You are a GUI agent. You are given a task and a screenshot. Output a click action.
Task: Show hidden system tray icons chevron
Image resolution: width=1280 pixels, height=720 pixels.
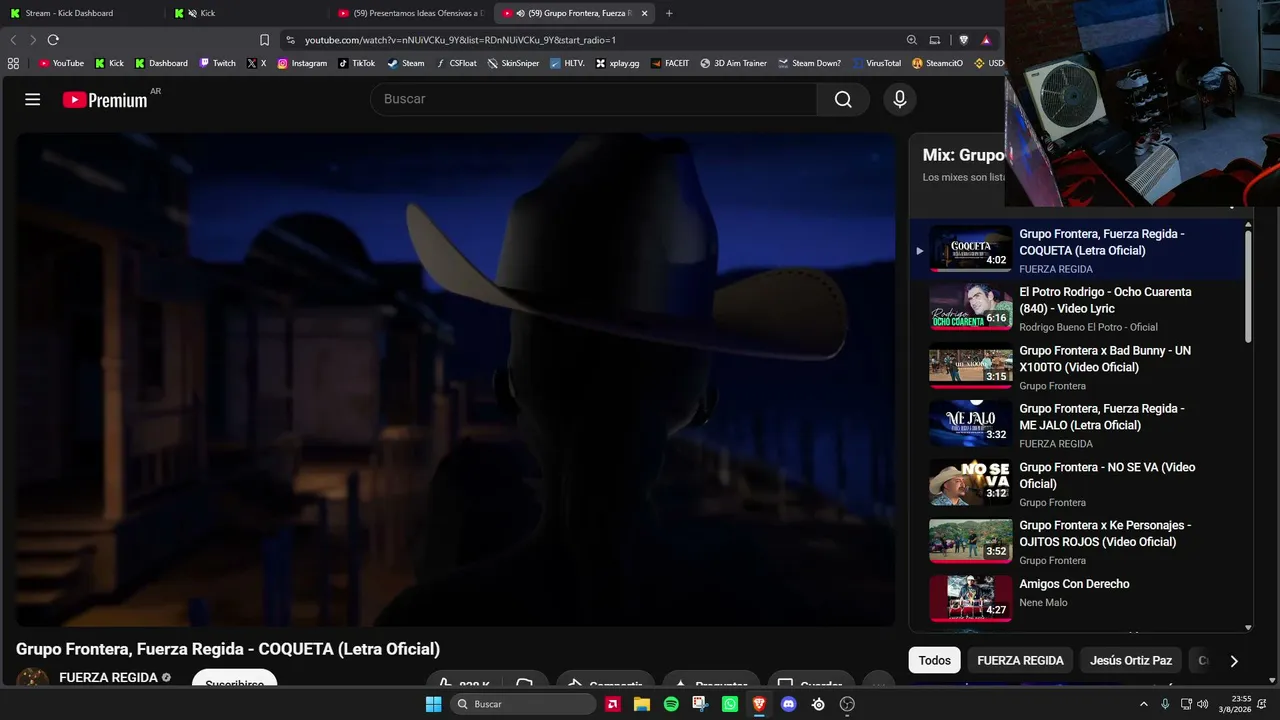1144,704
